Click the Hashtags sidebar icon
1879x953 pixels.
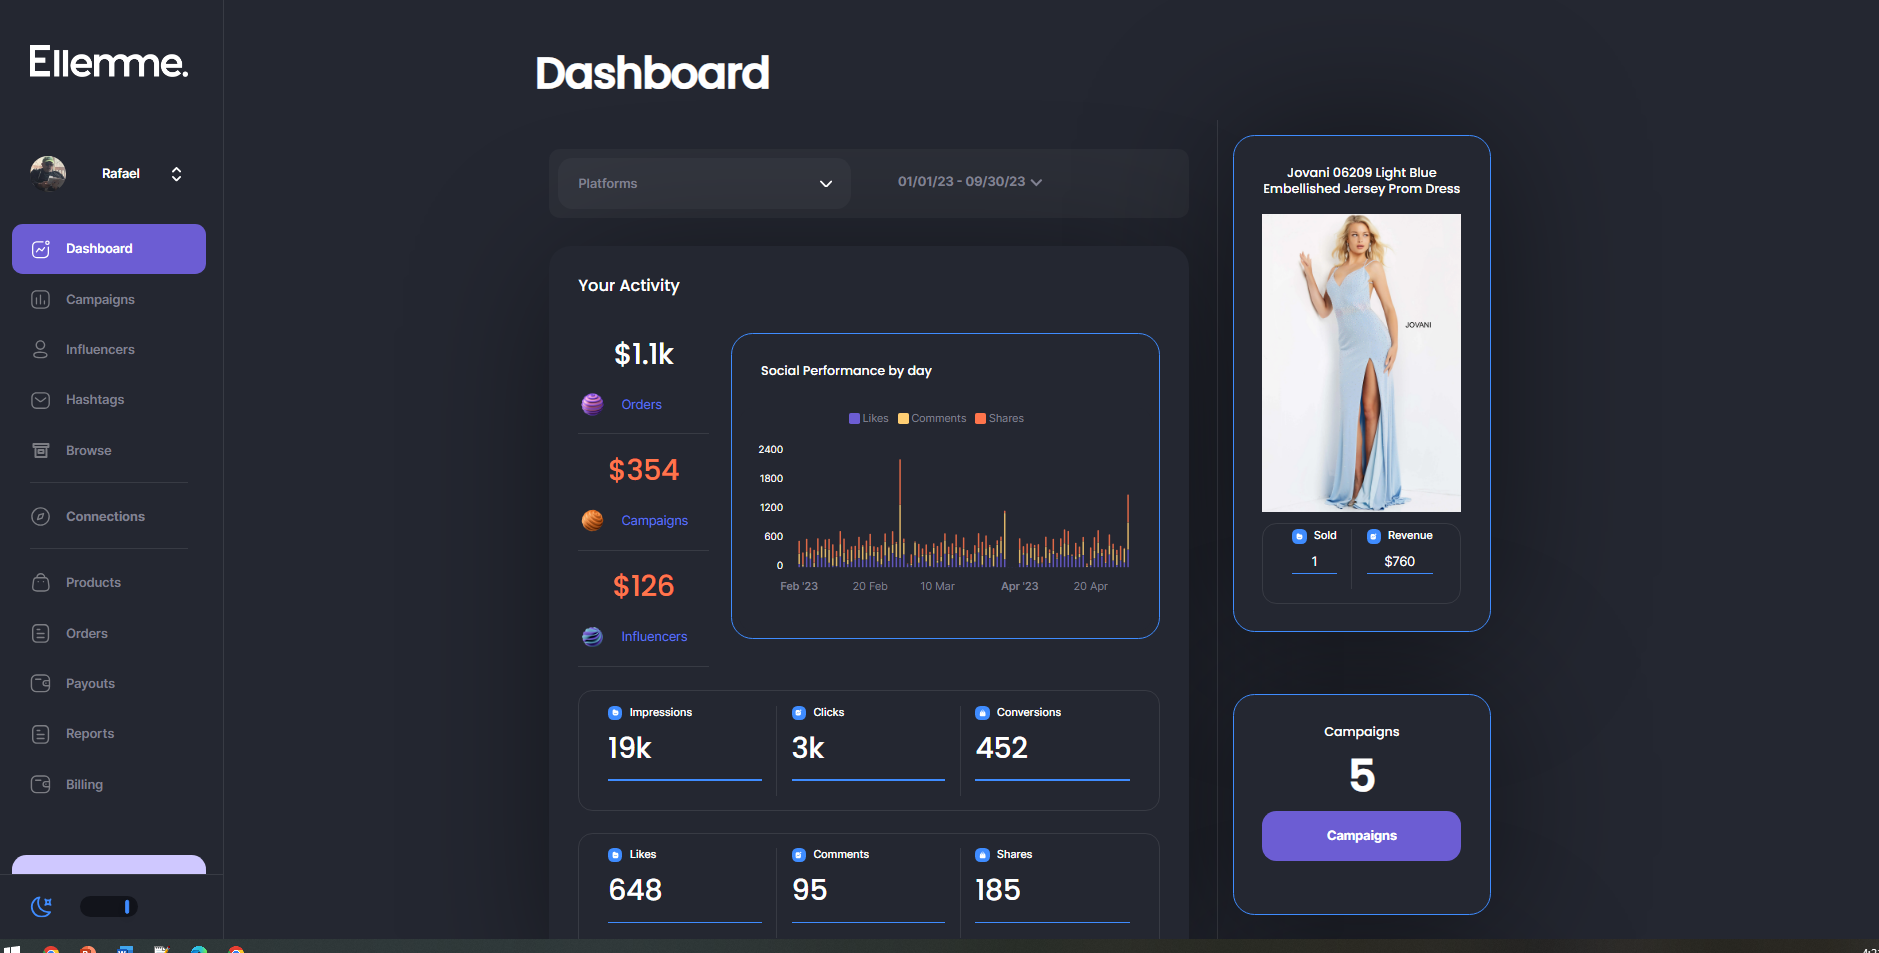41,400
